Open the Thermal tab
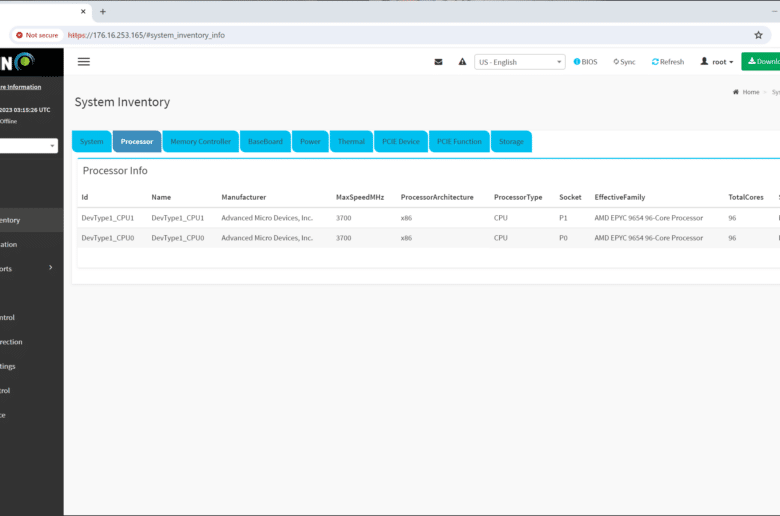Viewport: 780px width, 516px height. tap(351, 141)
